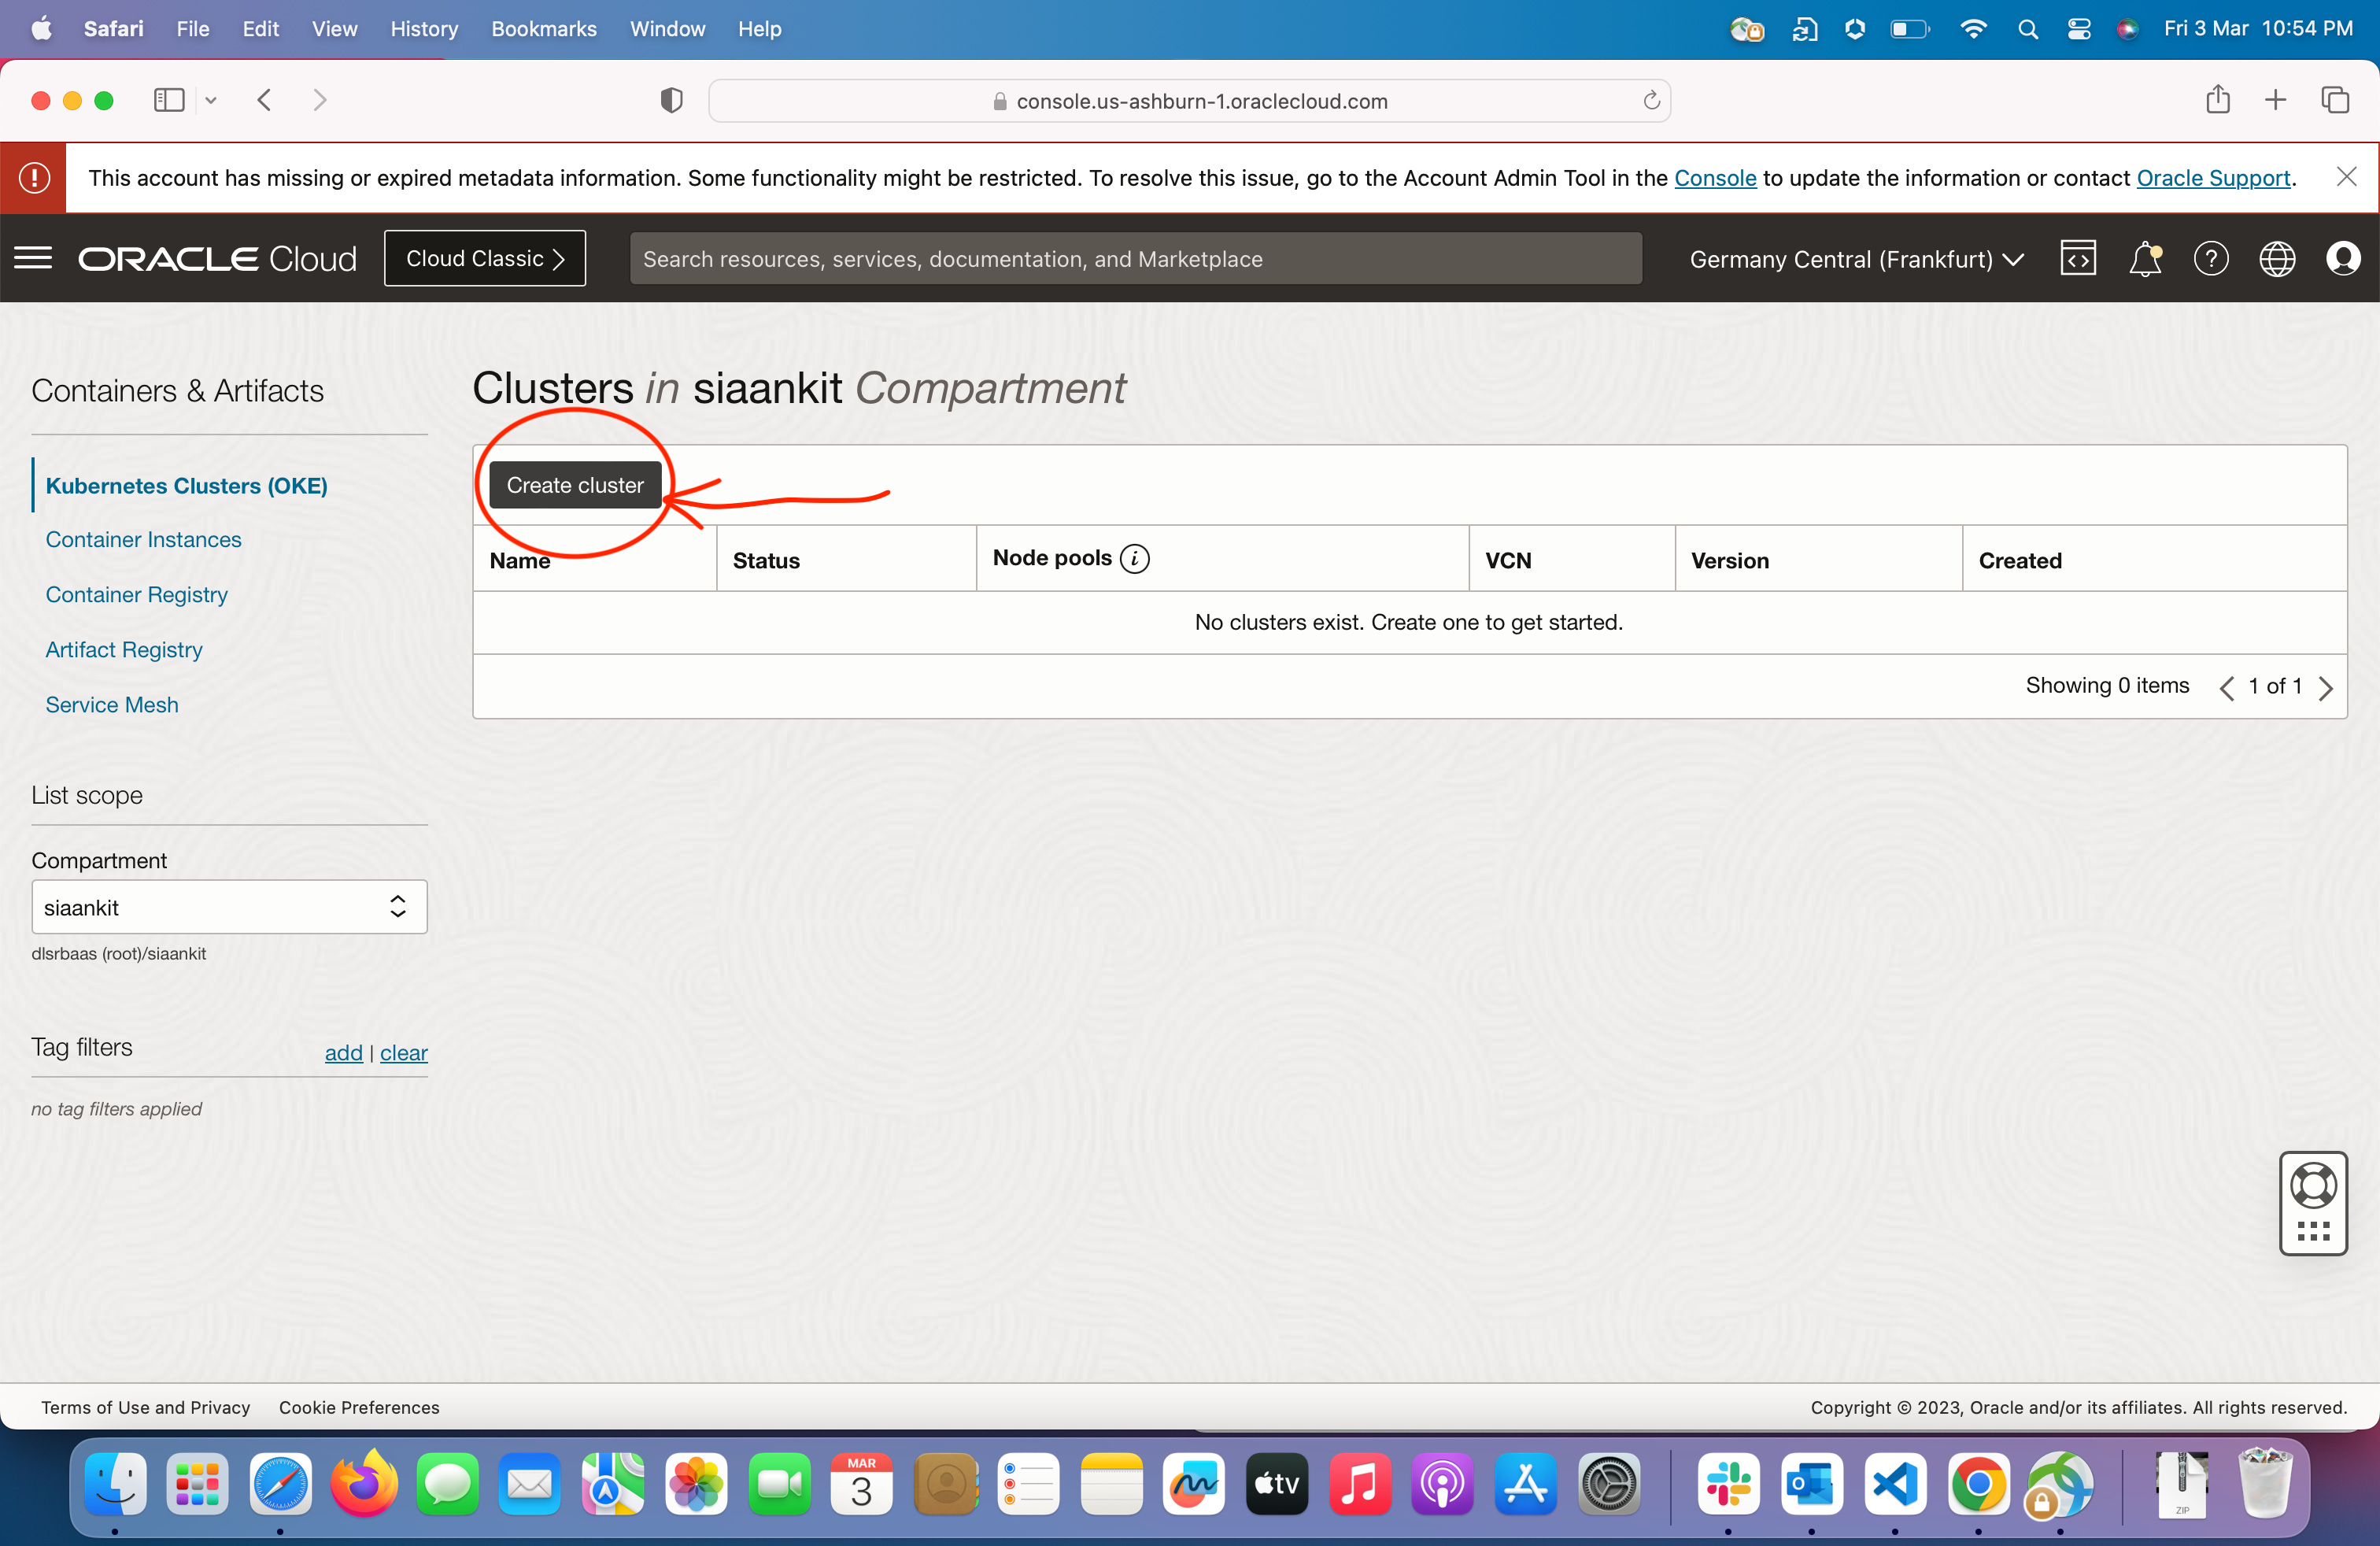Open Cloud Shell developer tools icon
Image resolution: width=2380 pixels, height=1546 pixels.
coord(2078,258)
